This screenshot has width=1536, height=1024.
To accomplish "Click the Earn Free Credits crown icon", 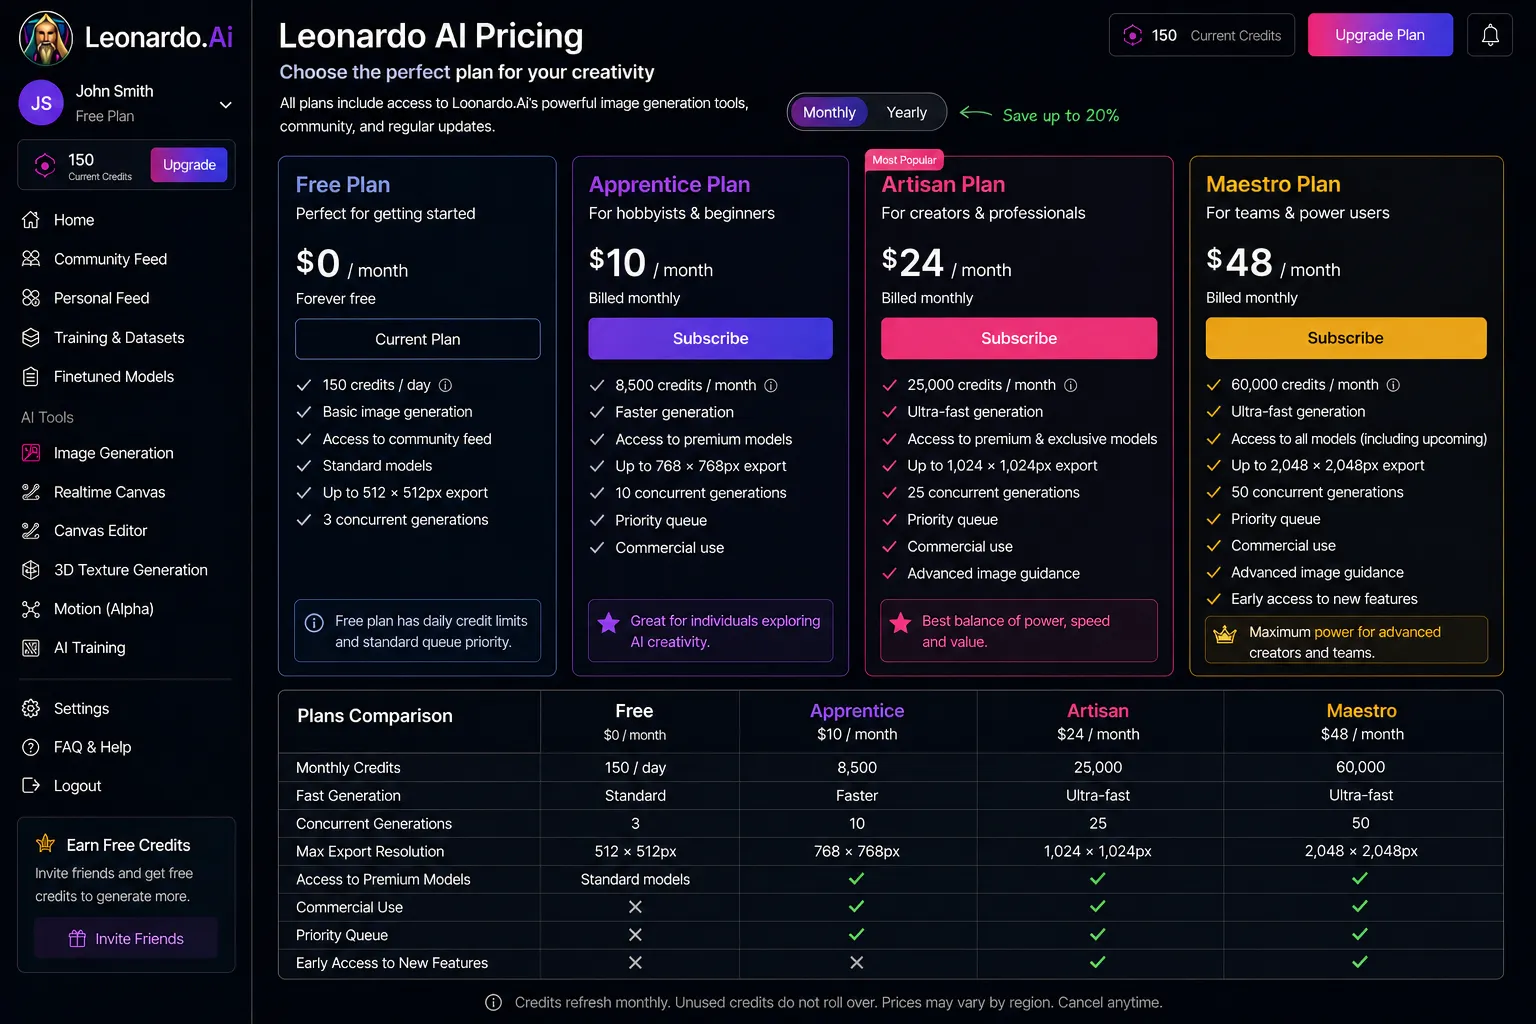I will point(45,844).
